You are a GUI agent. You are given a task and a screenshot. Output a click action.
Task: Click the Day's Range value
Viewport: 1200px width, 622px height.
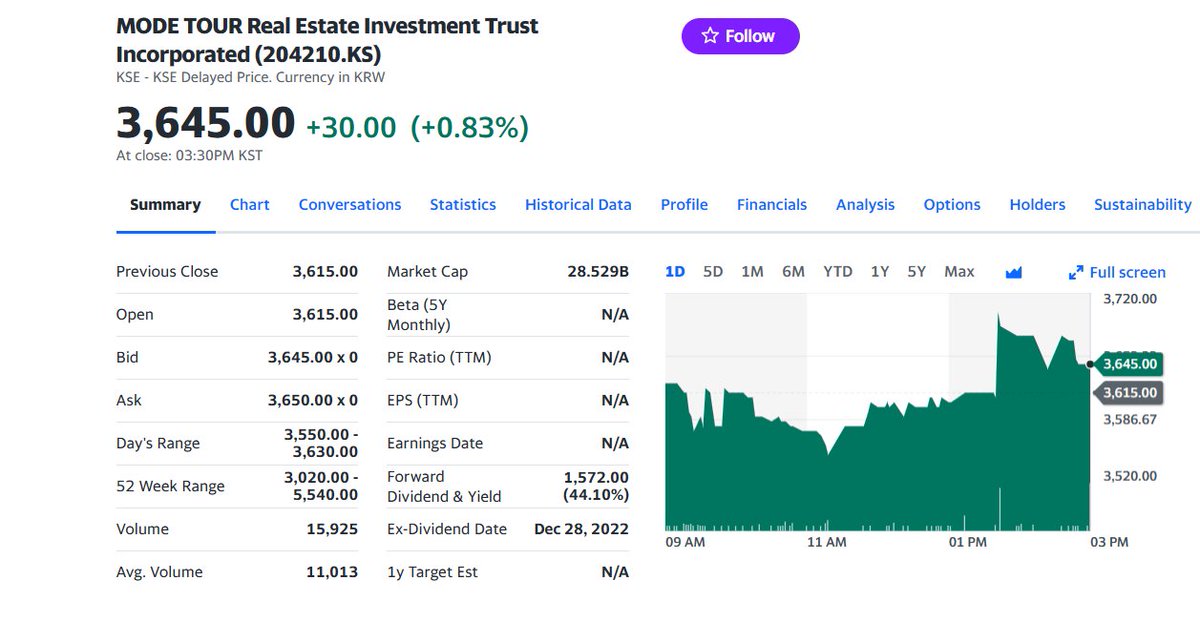pyautogui.click(x=321, y=443)
